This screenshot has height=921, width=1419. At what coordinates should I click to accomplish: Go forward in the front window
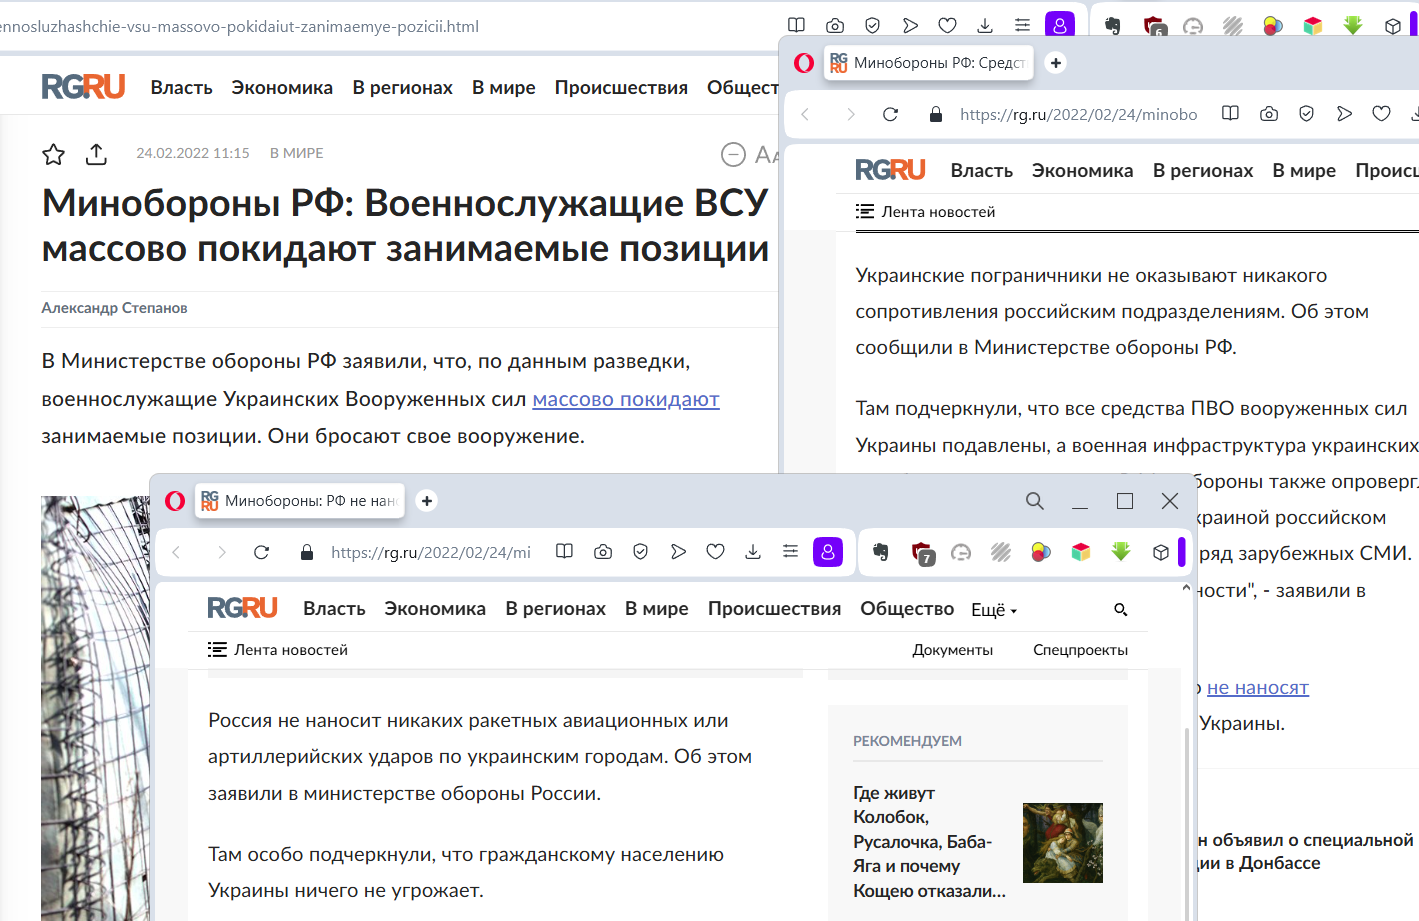(x=221, y=552)
